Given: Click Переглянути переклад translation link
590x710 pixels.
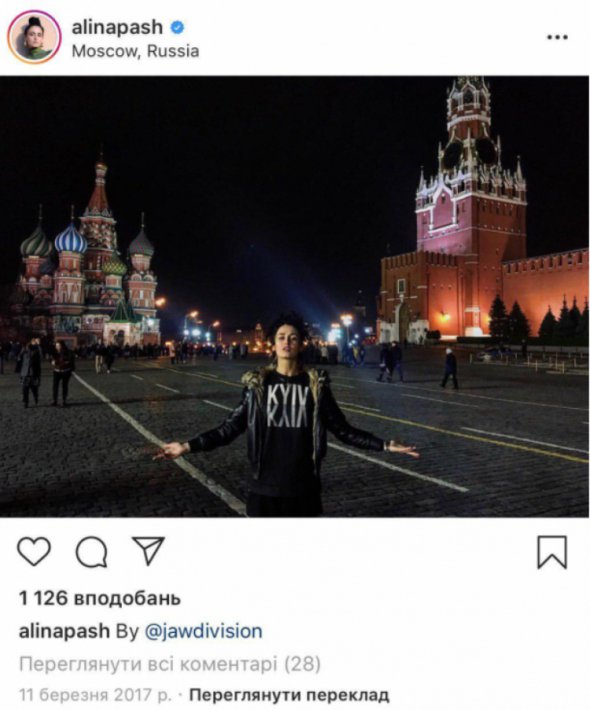Looking at the screenshot, I should 289,695.
